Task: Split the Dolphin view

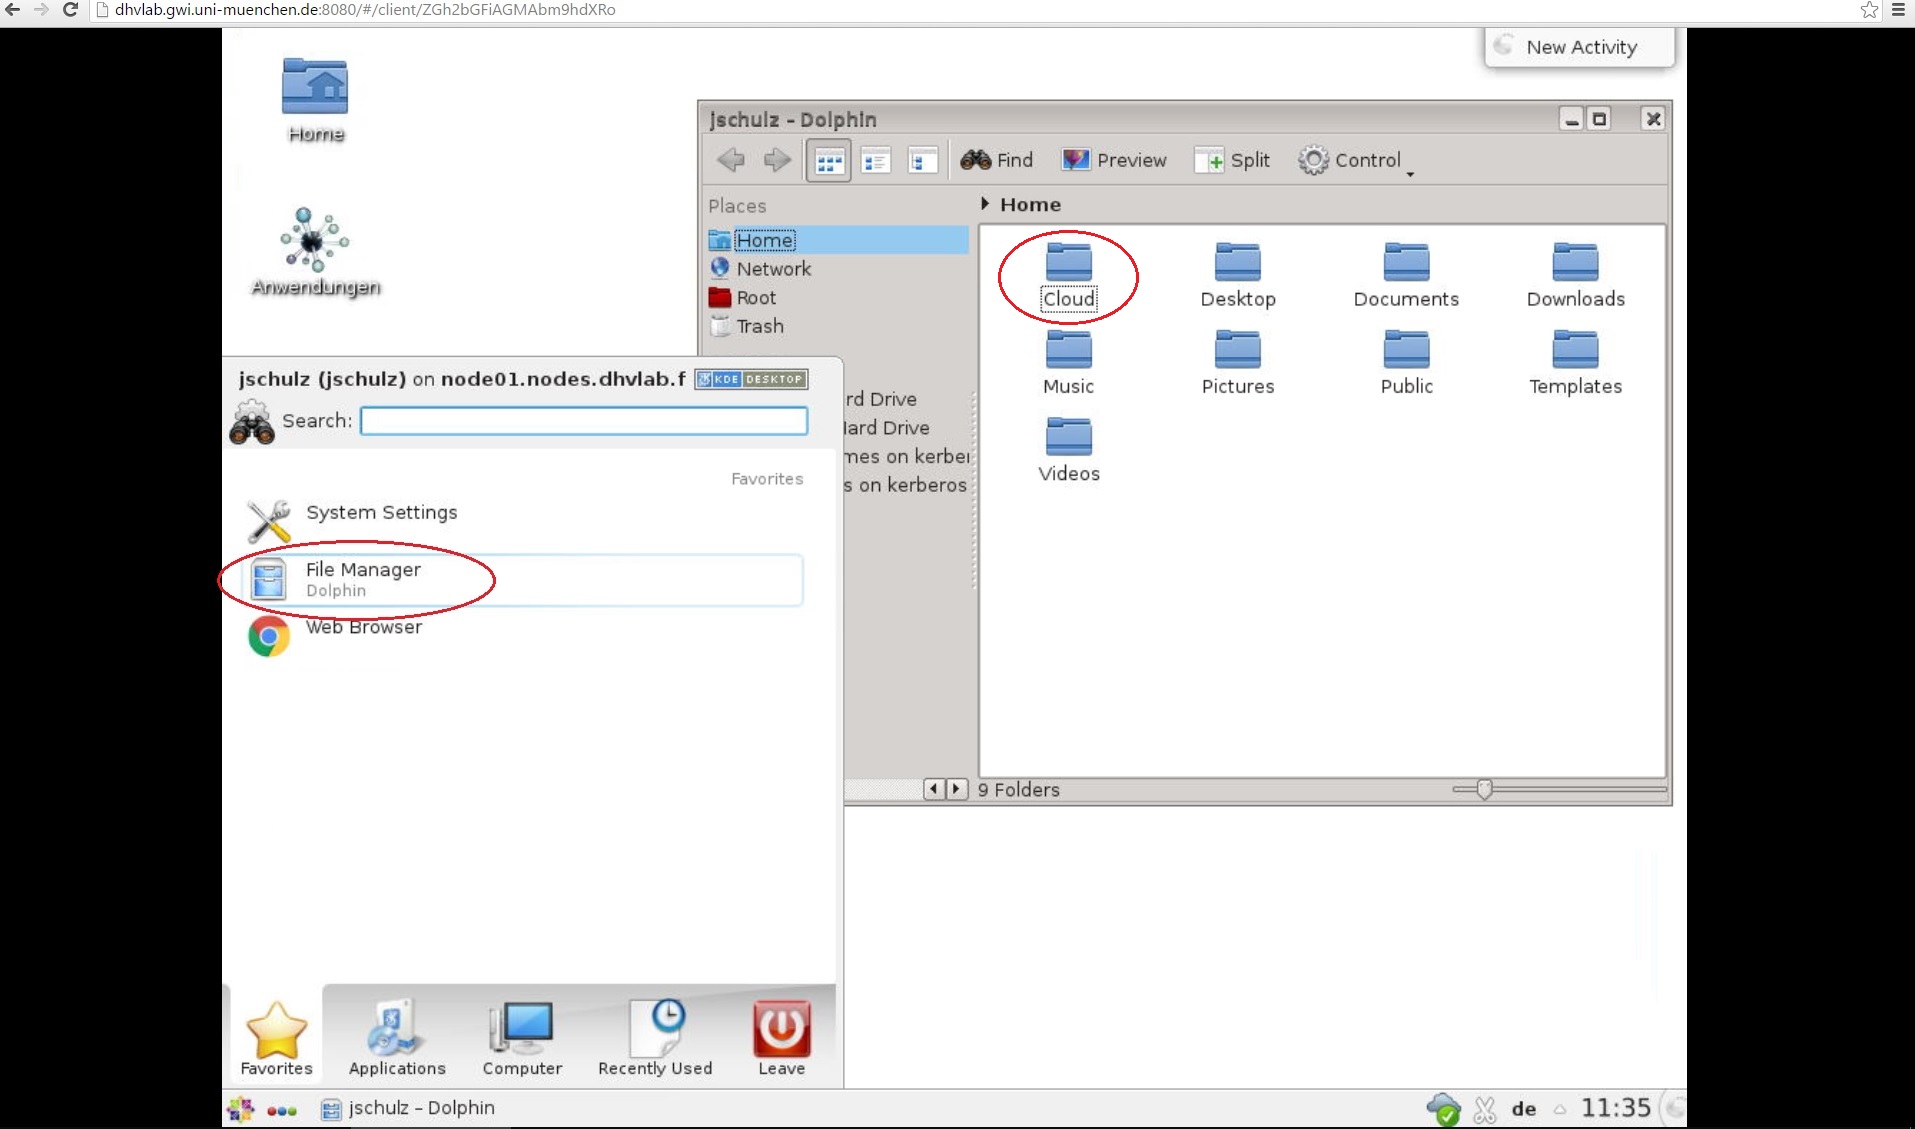Action: pos(1232,160)
